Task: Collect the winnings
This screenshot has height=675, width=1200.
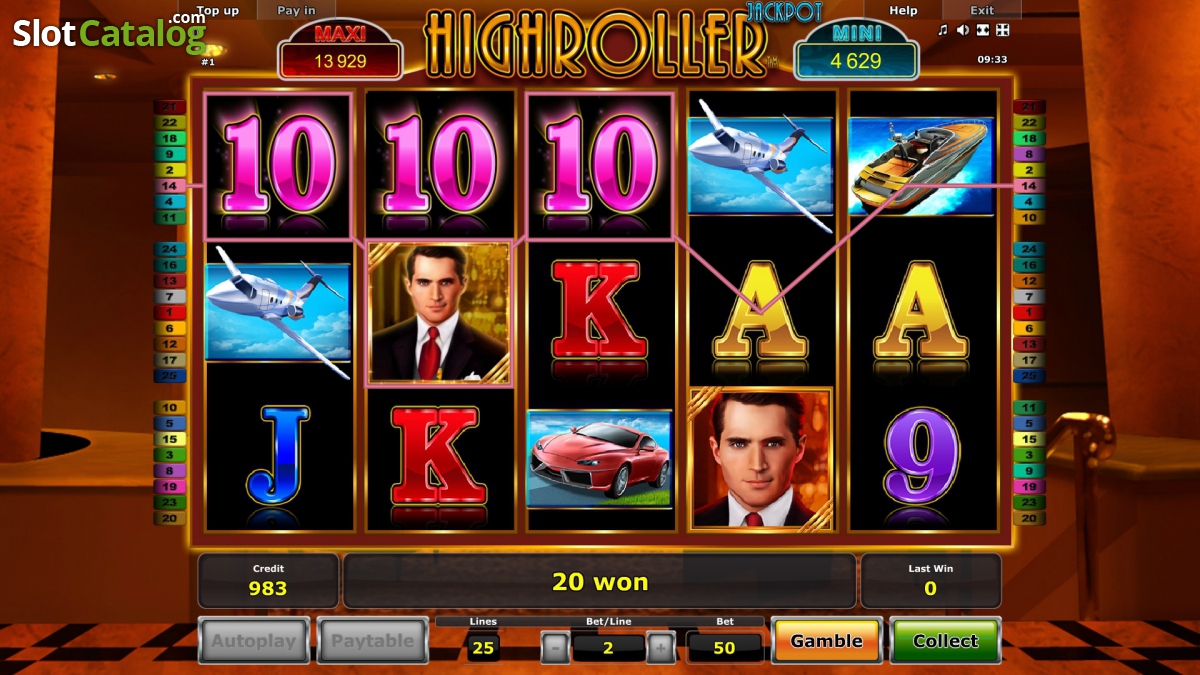Action: pos(945,641)
